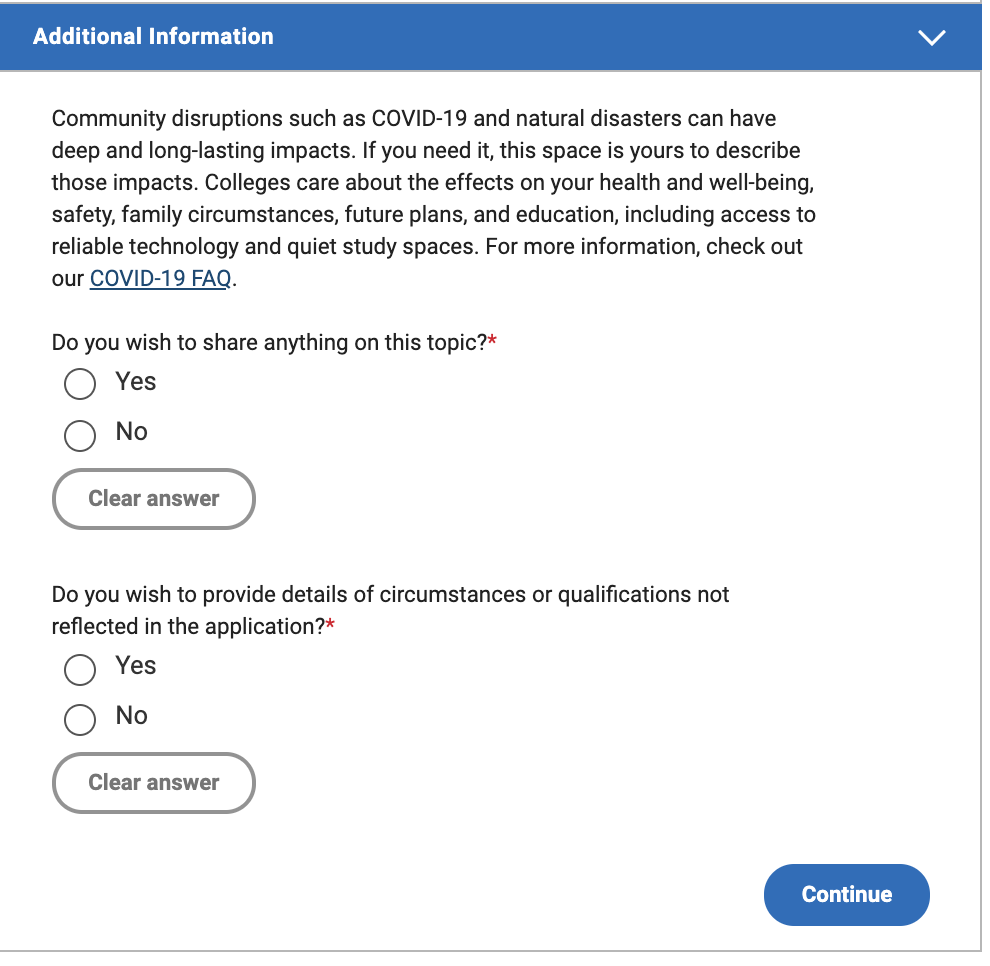This screenshot has width=990, height=966.
Task: Click the question text about sharing on this topic
Action: [270, 344]
